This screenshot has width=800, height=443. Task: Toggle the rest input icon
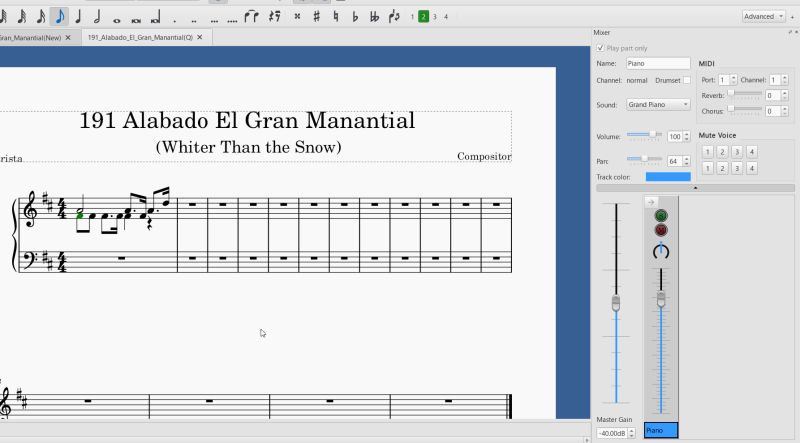pos(274,17)
